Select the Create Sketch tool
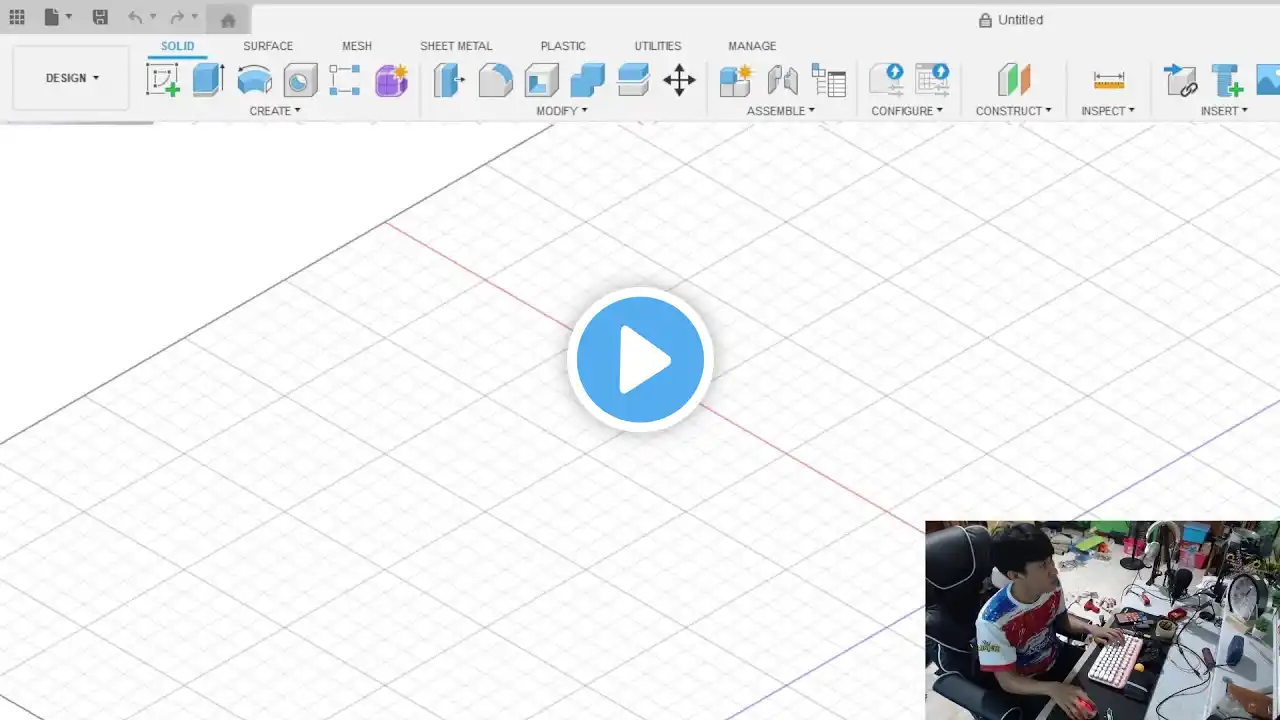This screenshot has height=720, width=1280. [x=163, y=80]
